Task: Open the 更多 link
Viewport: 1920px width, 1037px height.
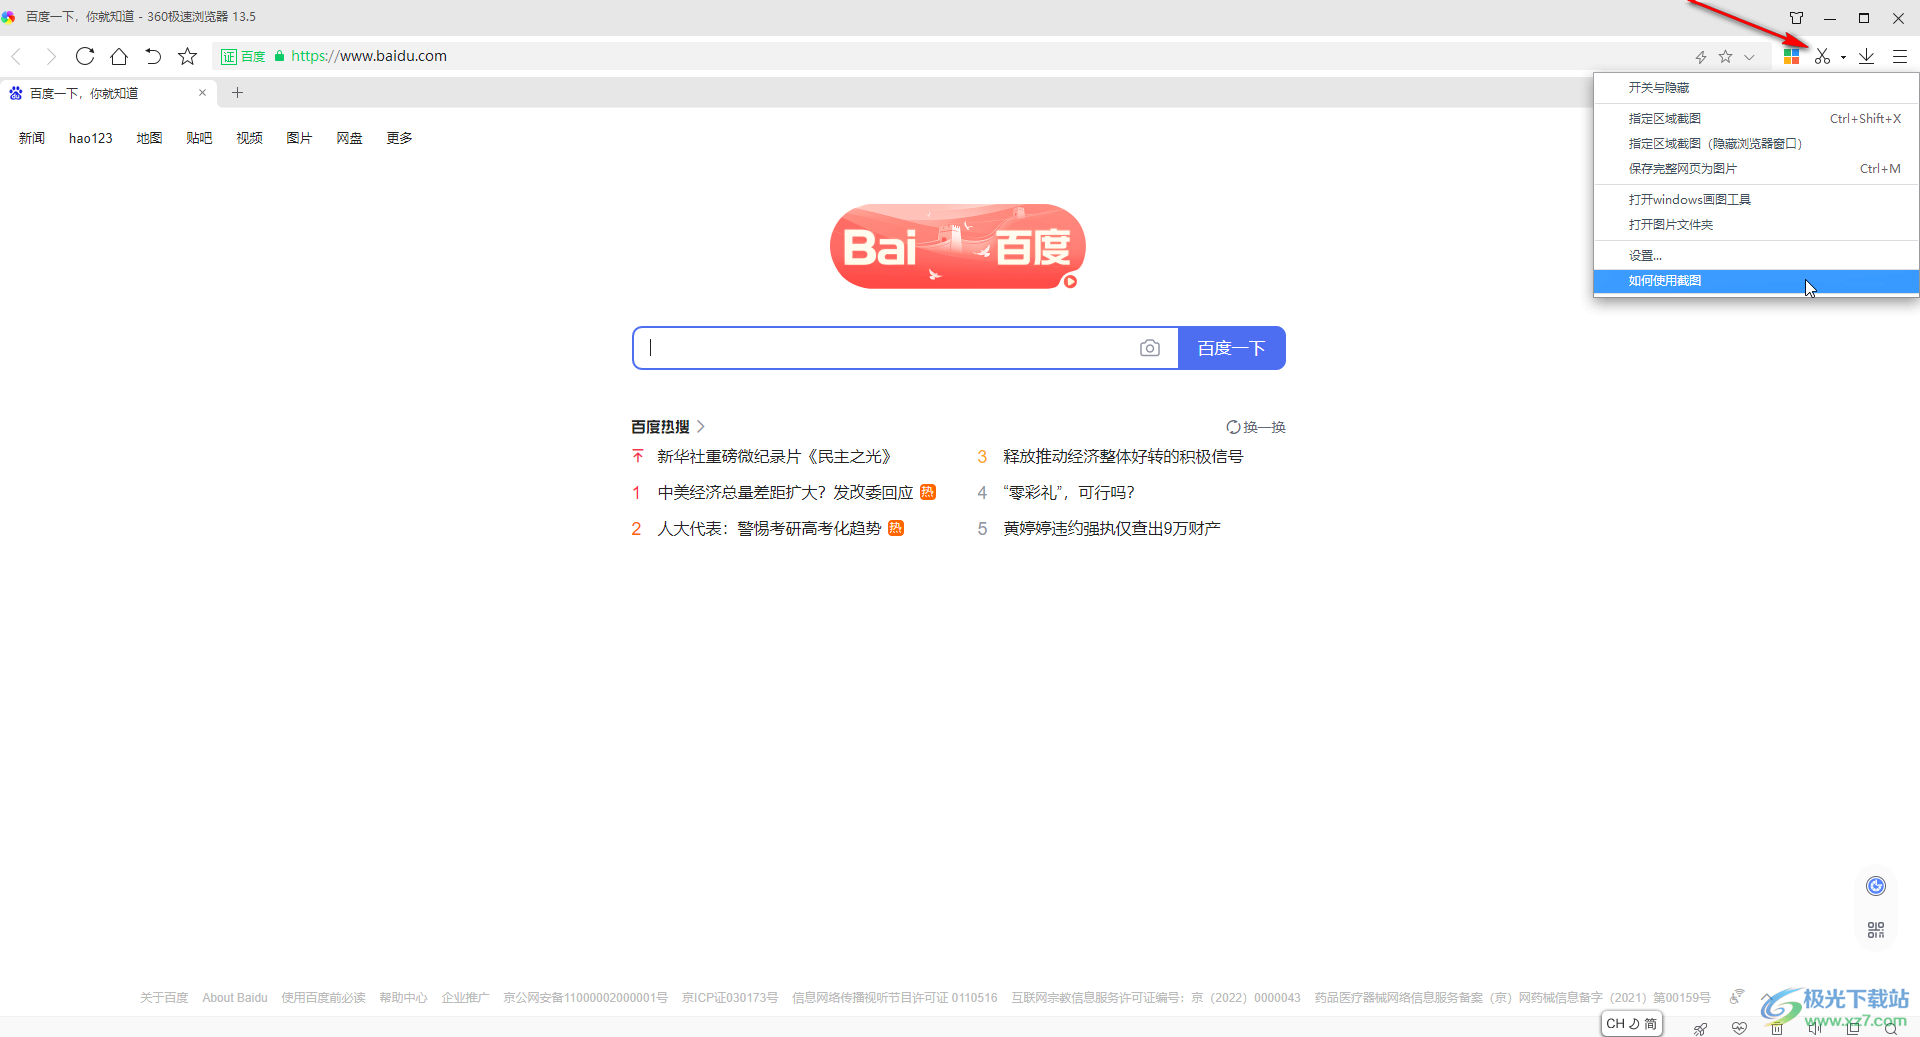Action: click(x=399, y=138)
